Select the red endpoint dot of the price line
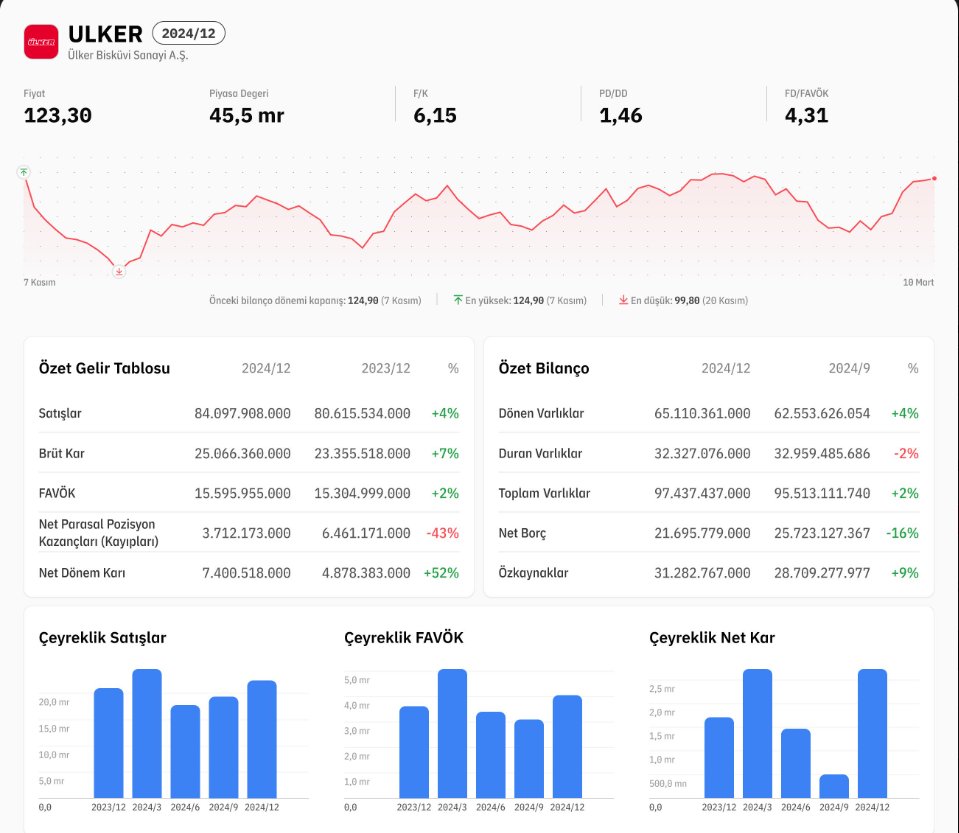959x833 pixels. (934, 179)
